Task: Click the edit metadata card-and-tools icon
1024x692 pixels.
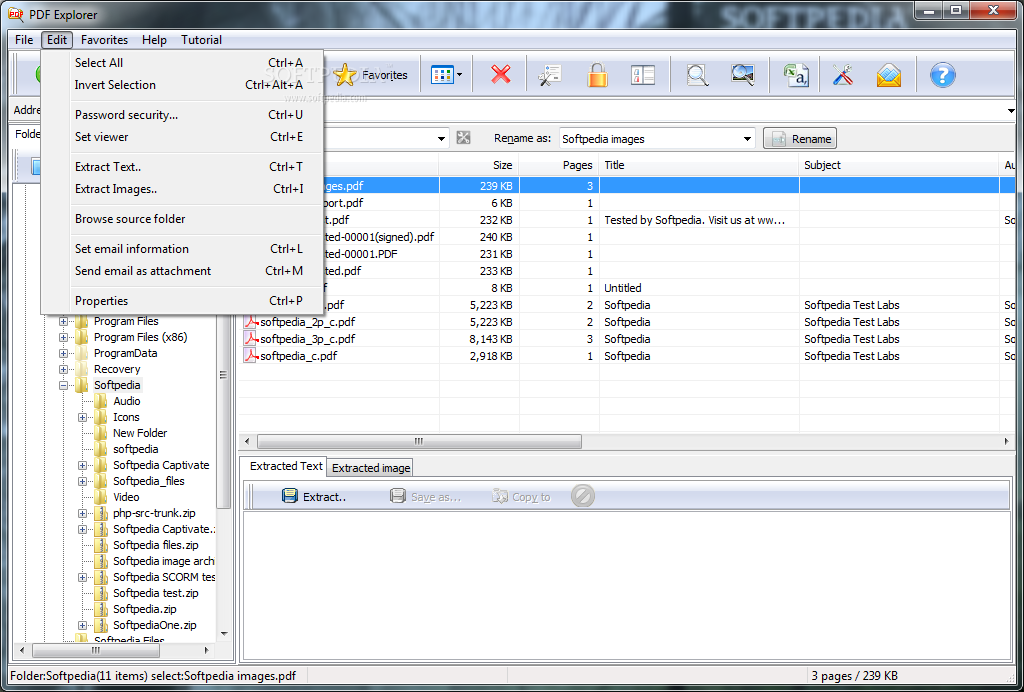Action: tap(550, 75)
